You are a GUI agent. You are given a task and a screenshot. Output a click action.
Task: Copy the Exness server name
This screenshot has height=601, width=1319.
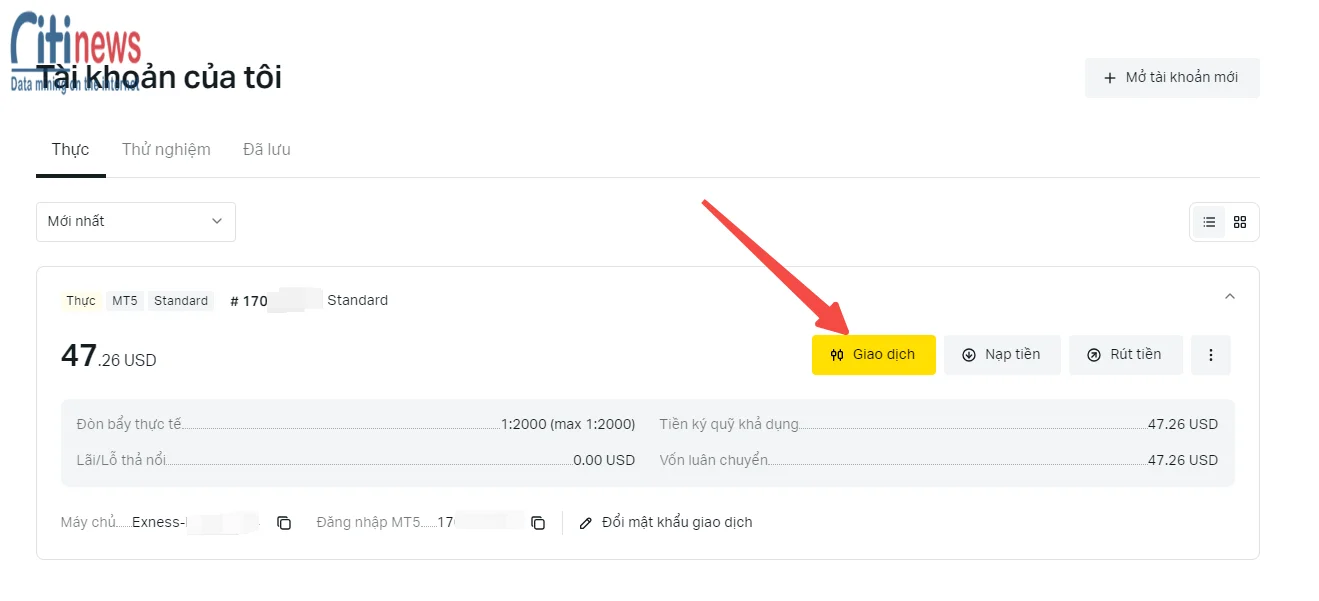pyautogui.click(x=284, y=523)
